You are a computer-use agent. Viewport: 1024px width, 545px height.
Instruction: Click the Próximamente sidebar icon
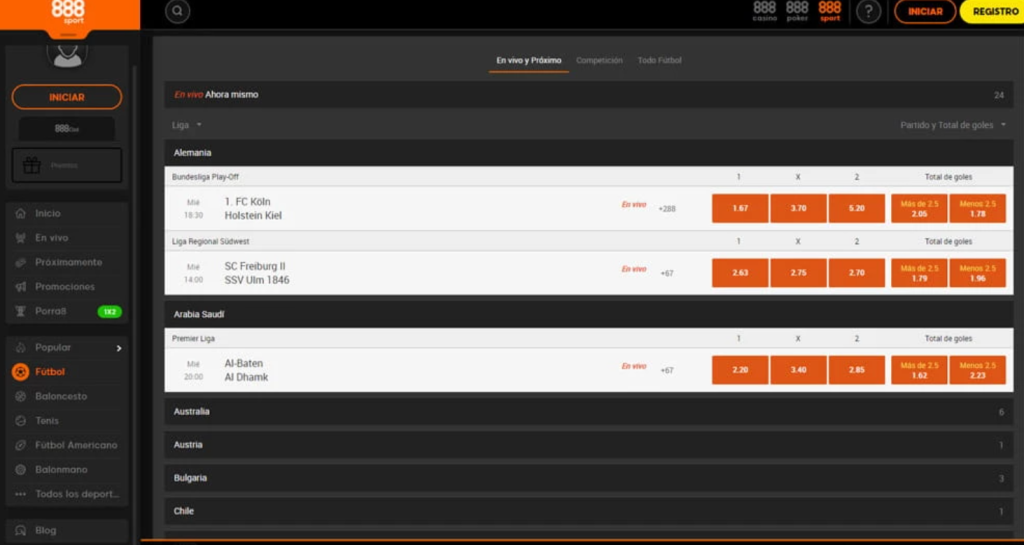click(20, 262)
